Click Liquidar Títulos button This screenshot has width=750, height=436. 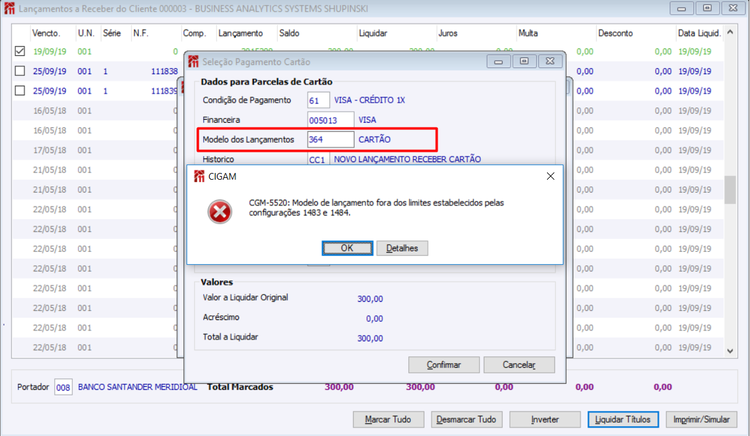tap(623, 419)
